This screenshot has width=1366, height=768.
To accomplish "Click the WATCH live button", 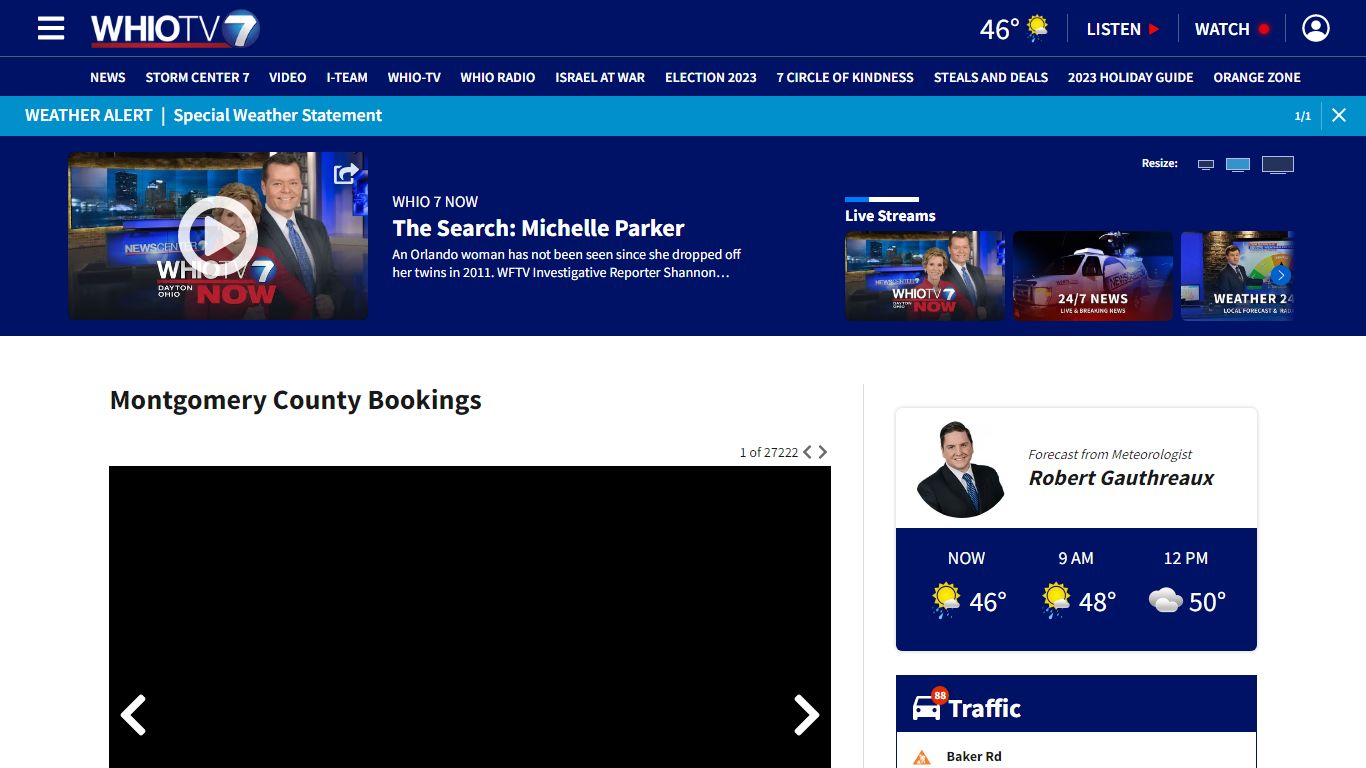I will pyautogui.click(x=1231, y=29).
